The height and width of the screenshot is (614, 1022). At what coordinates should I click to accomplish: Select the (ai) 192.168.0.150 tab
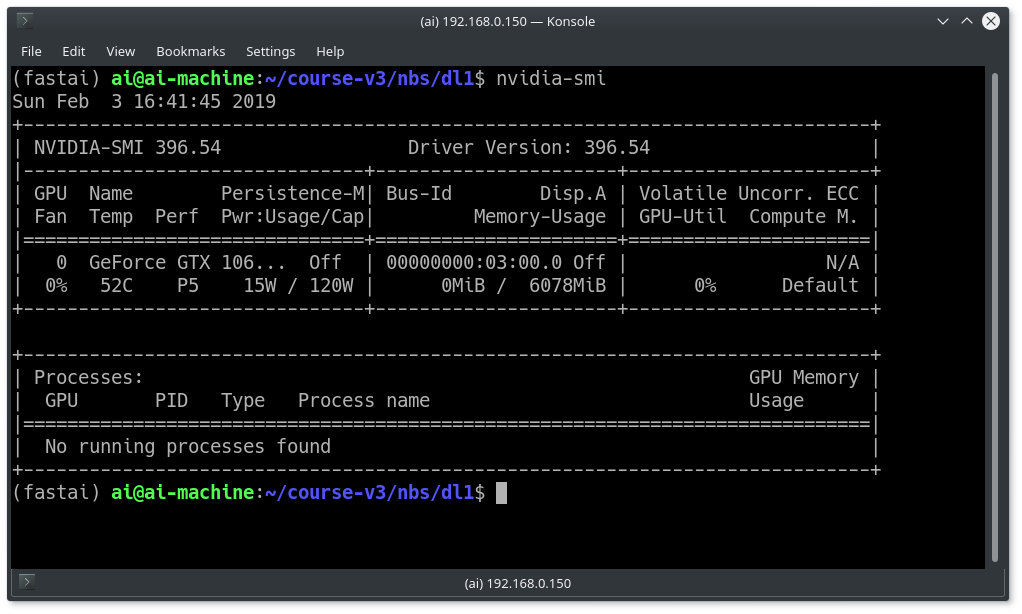point(518,583)
